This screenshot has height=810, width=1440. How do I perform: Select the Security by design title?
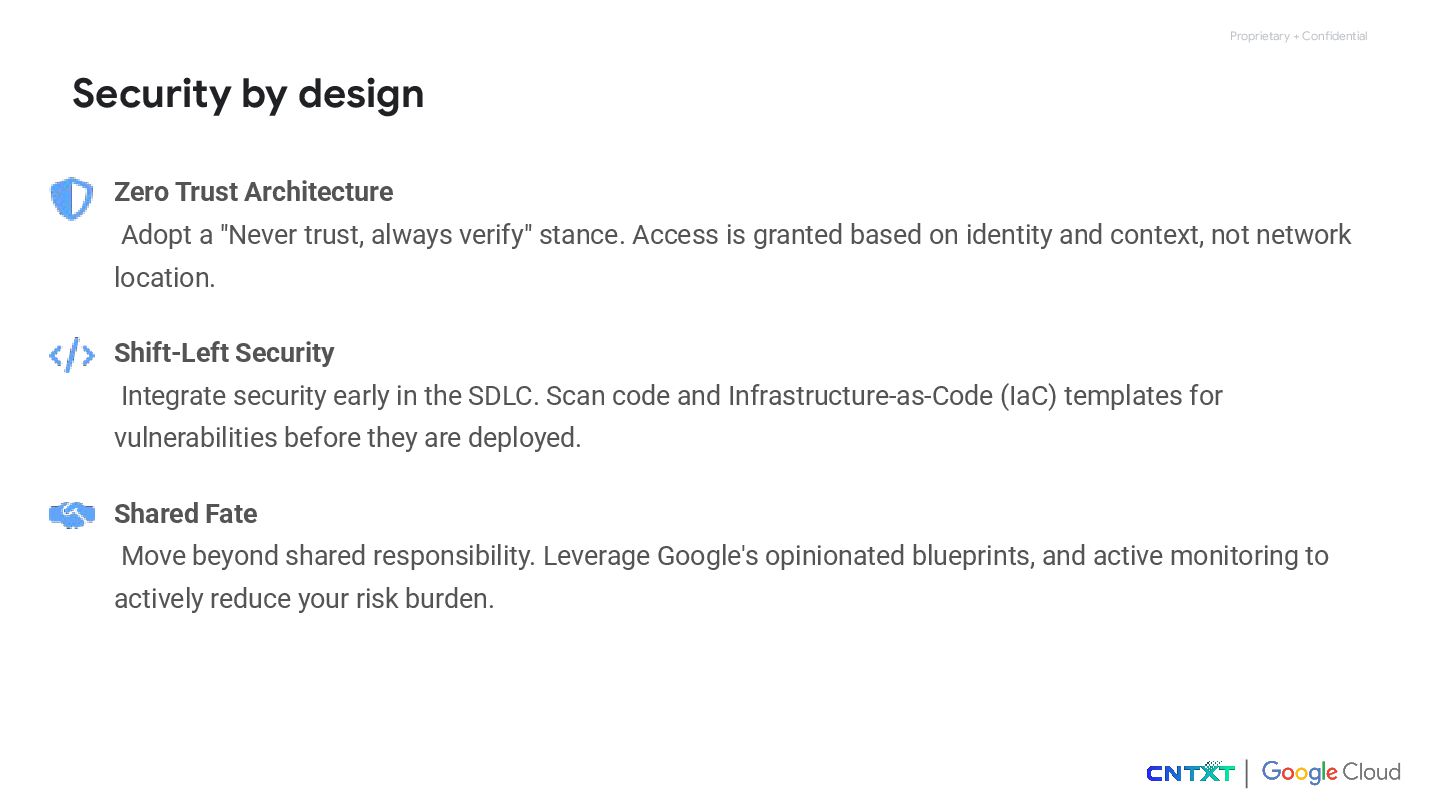(248, 93)
